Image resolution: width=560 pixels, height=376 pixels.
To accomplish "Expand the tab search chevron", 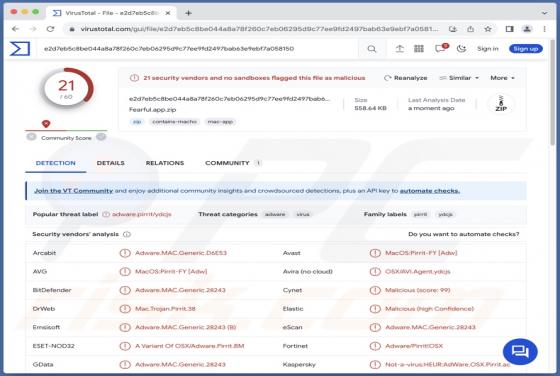I will tap(544, 13).
